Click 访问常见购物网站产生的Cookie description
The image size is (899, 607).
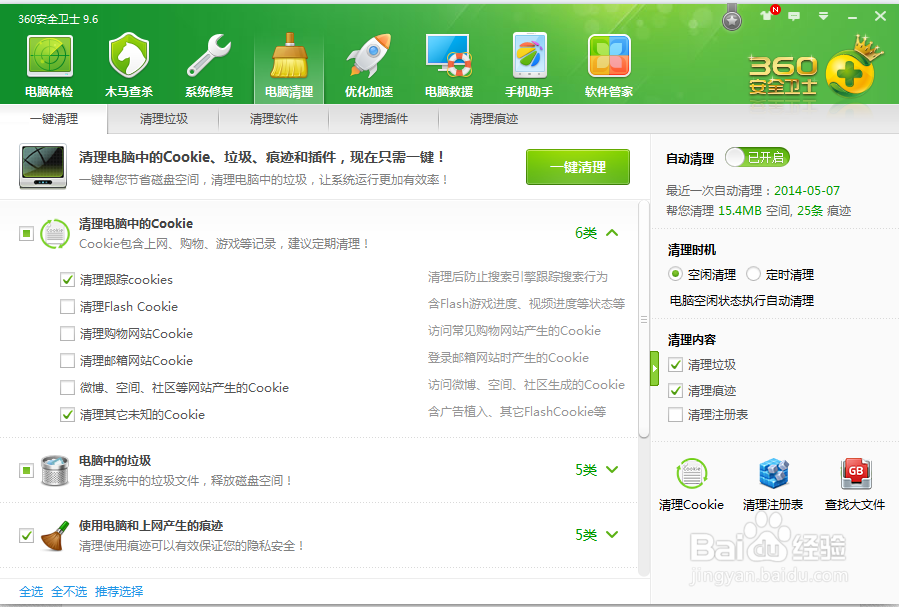(514, 331)
